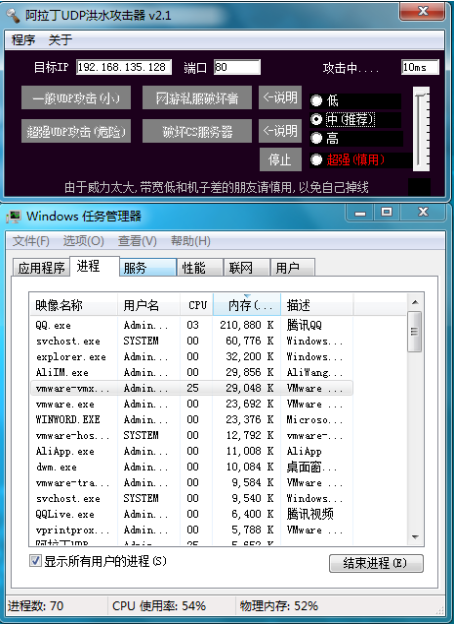Image resolution: width=454 pixels, height=626 pixels.
Task: Click the process list scroll-up arrow
Action: coord(415,302)
